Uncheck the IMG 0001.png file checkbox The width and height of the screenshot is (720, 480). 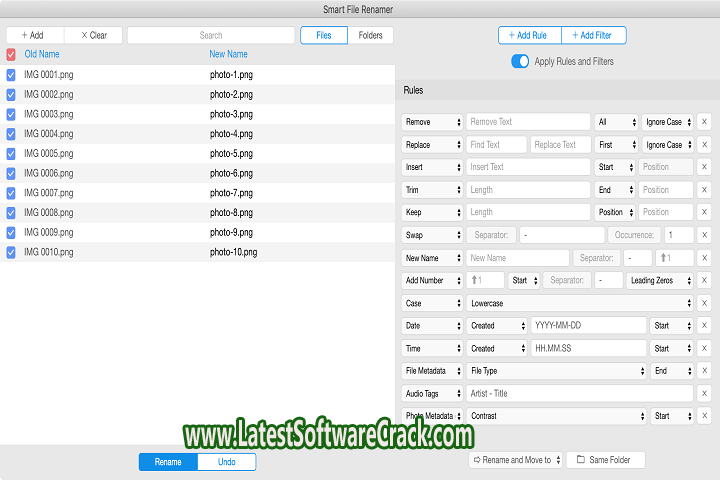11,75
